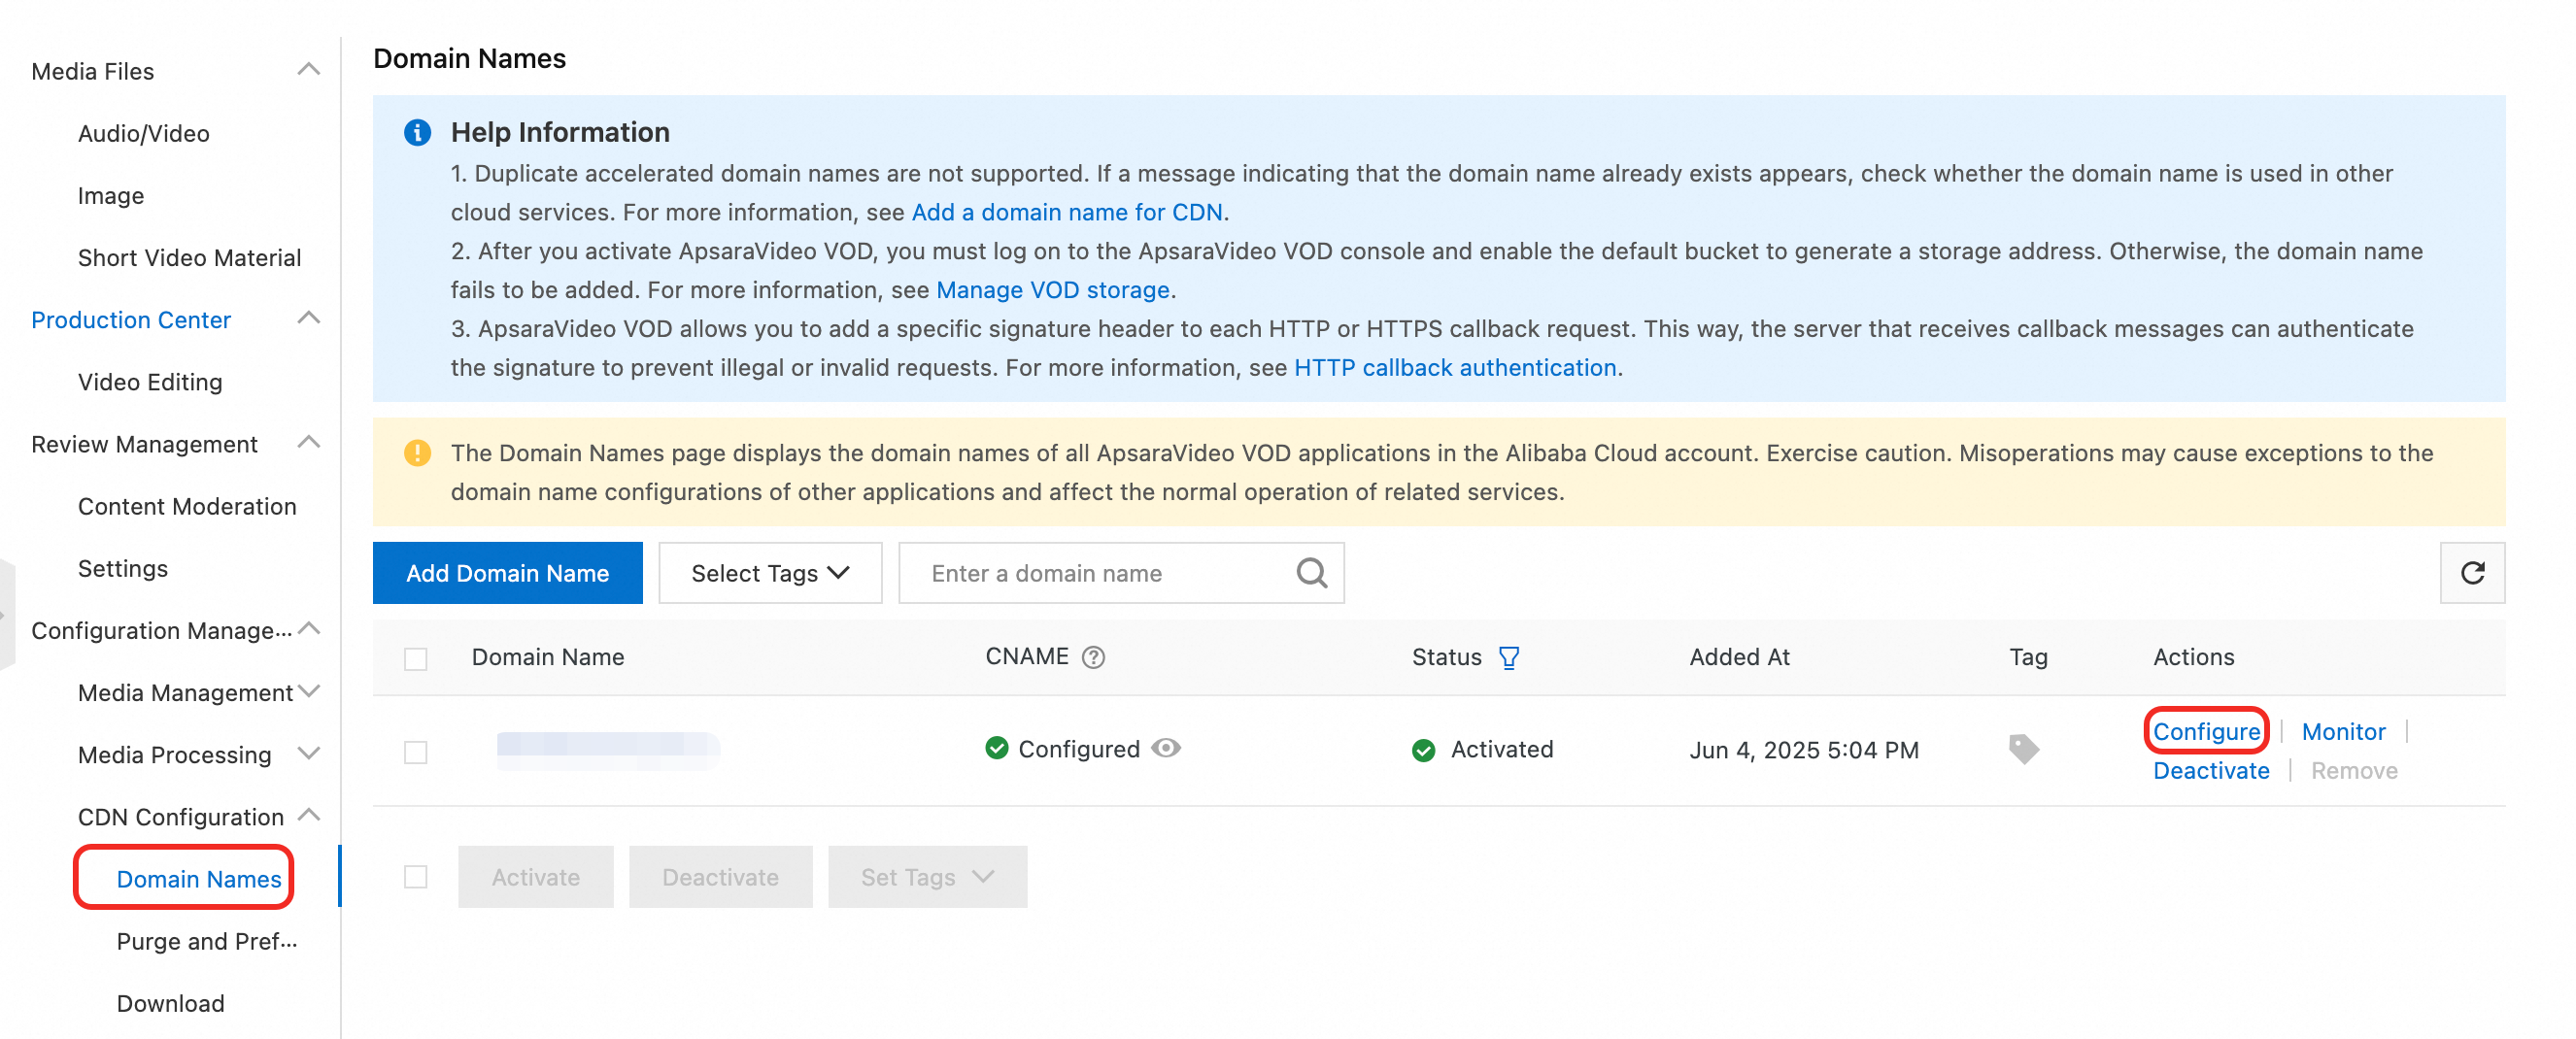
Task: Open the Status filter funnel icon
Action: pyautogui.click(x=1508, y=657)
